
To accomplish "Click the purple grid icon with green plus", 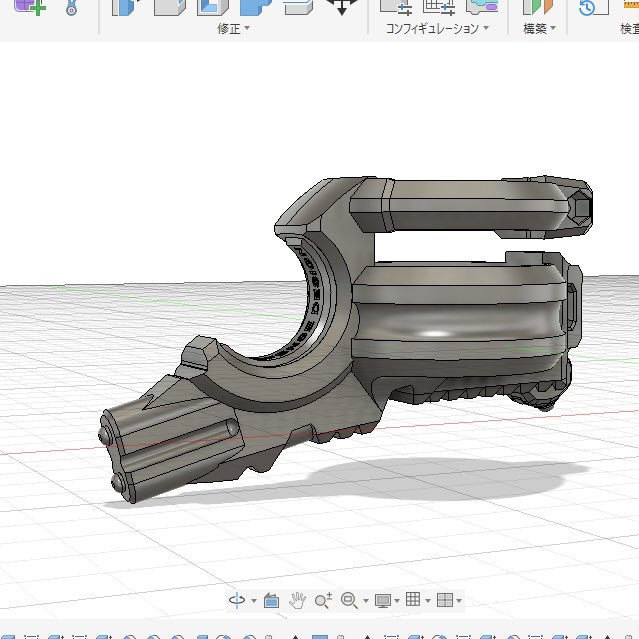I will (29, 7).
